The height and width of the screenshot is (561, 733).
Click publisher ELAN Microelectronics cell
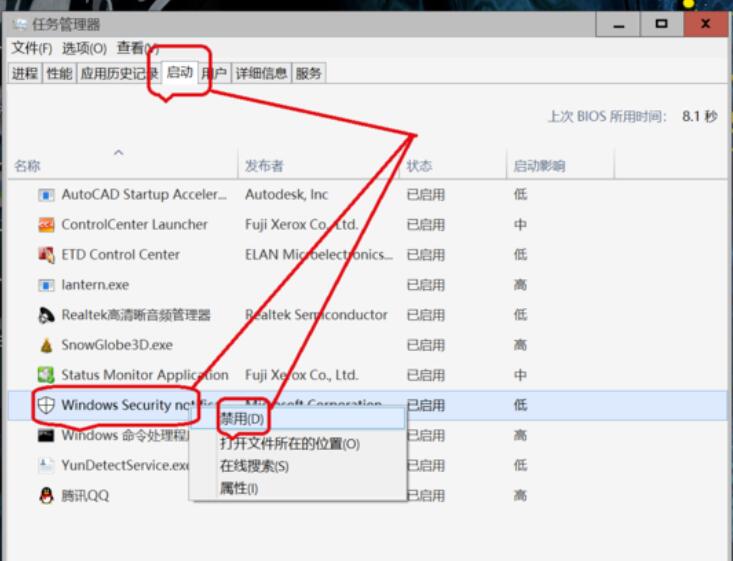(x=319, y=255)
